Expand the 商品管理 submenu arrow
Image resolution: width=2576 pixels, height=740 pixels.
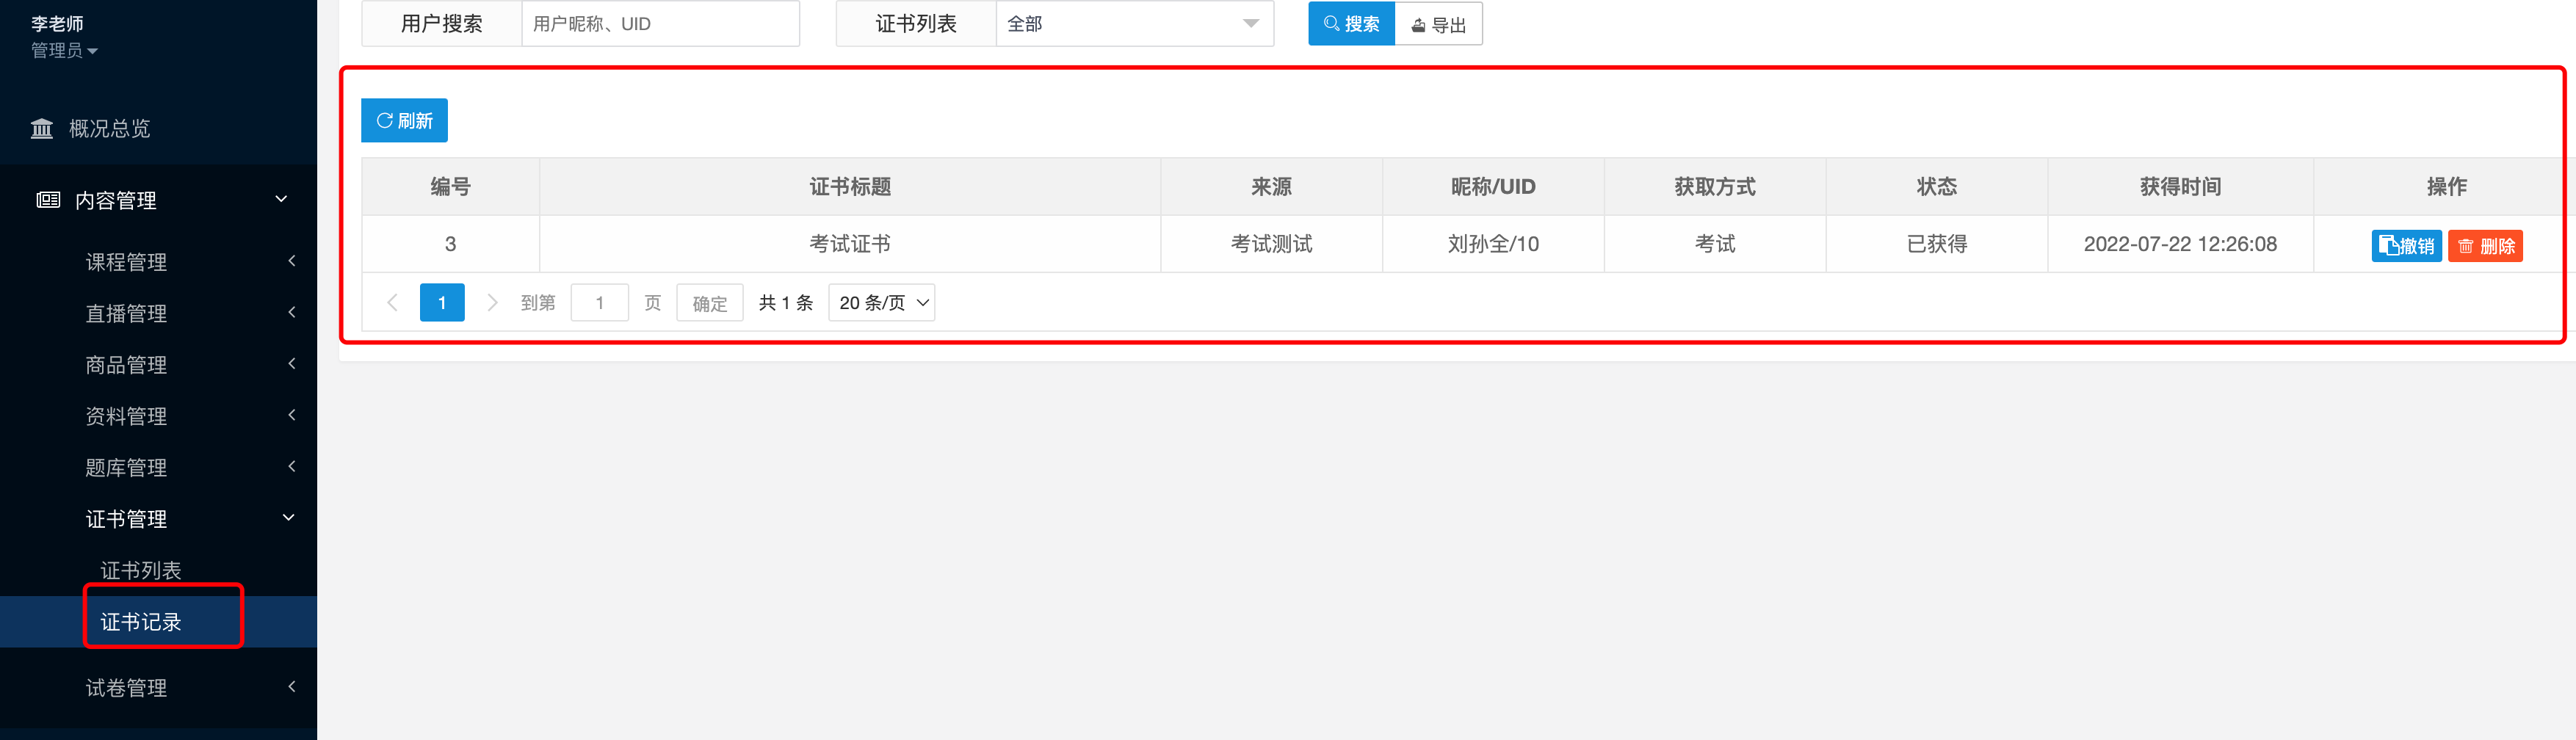click(x=291, y=364)
